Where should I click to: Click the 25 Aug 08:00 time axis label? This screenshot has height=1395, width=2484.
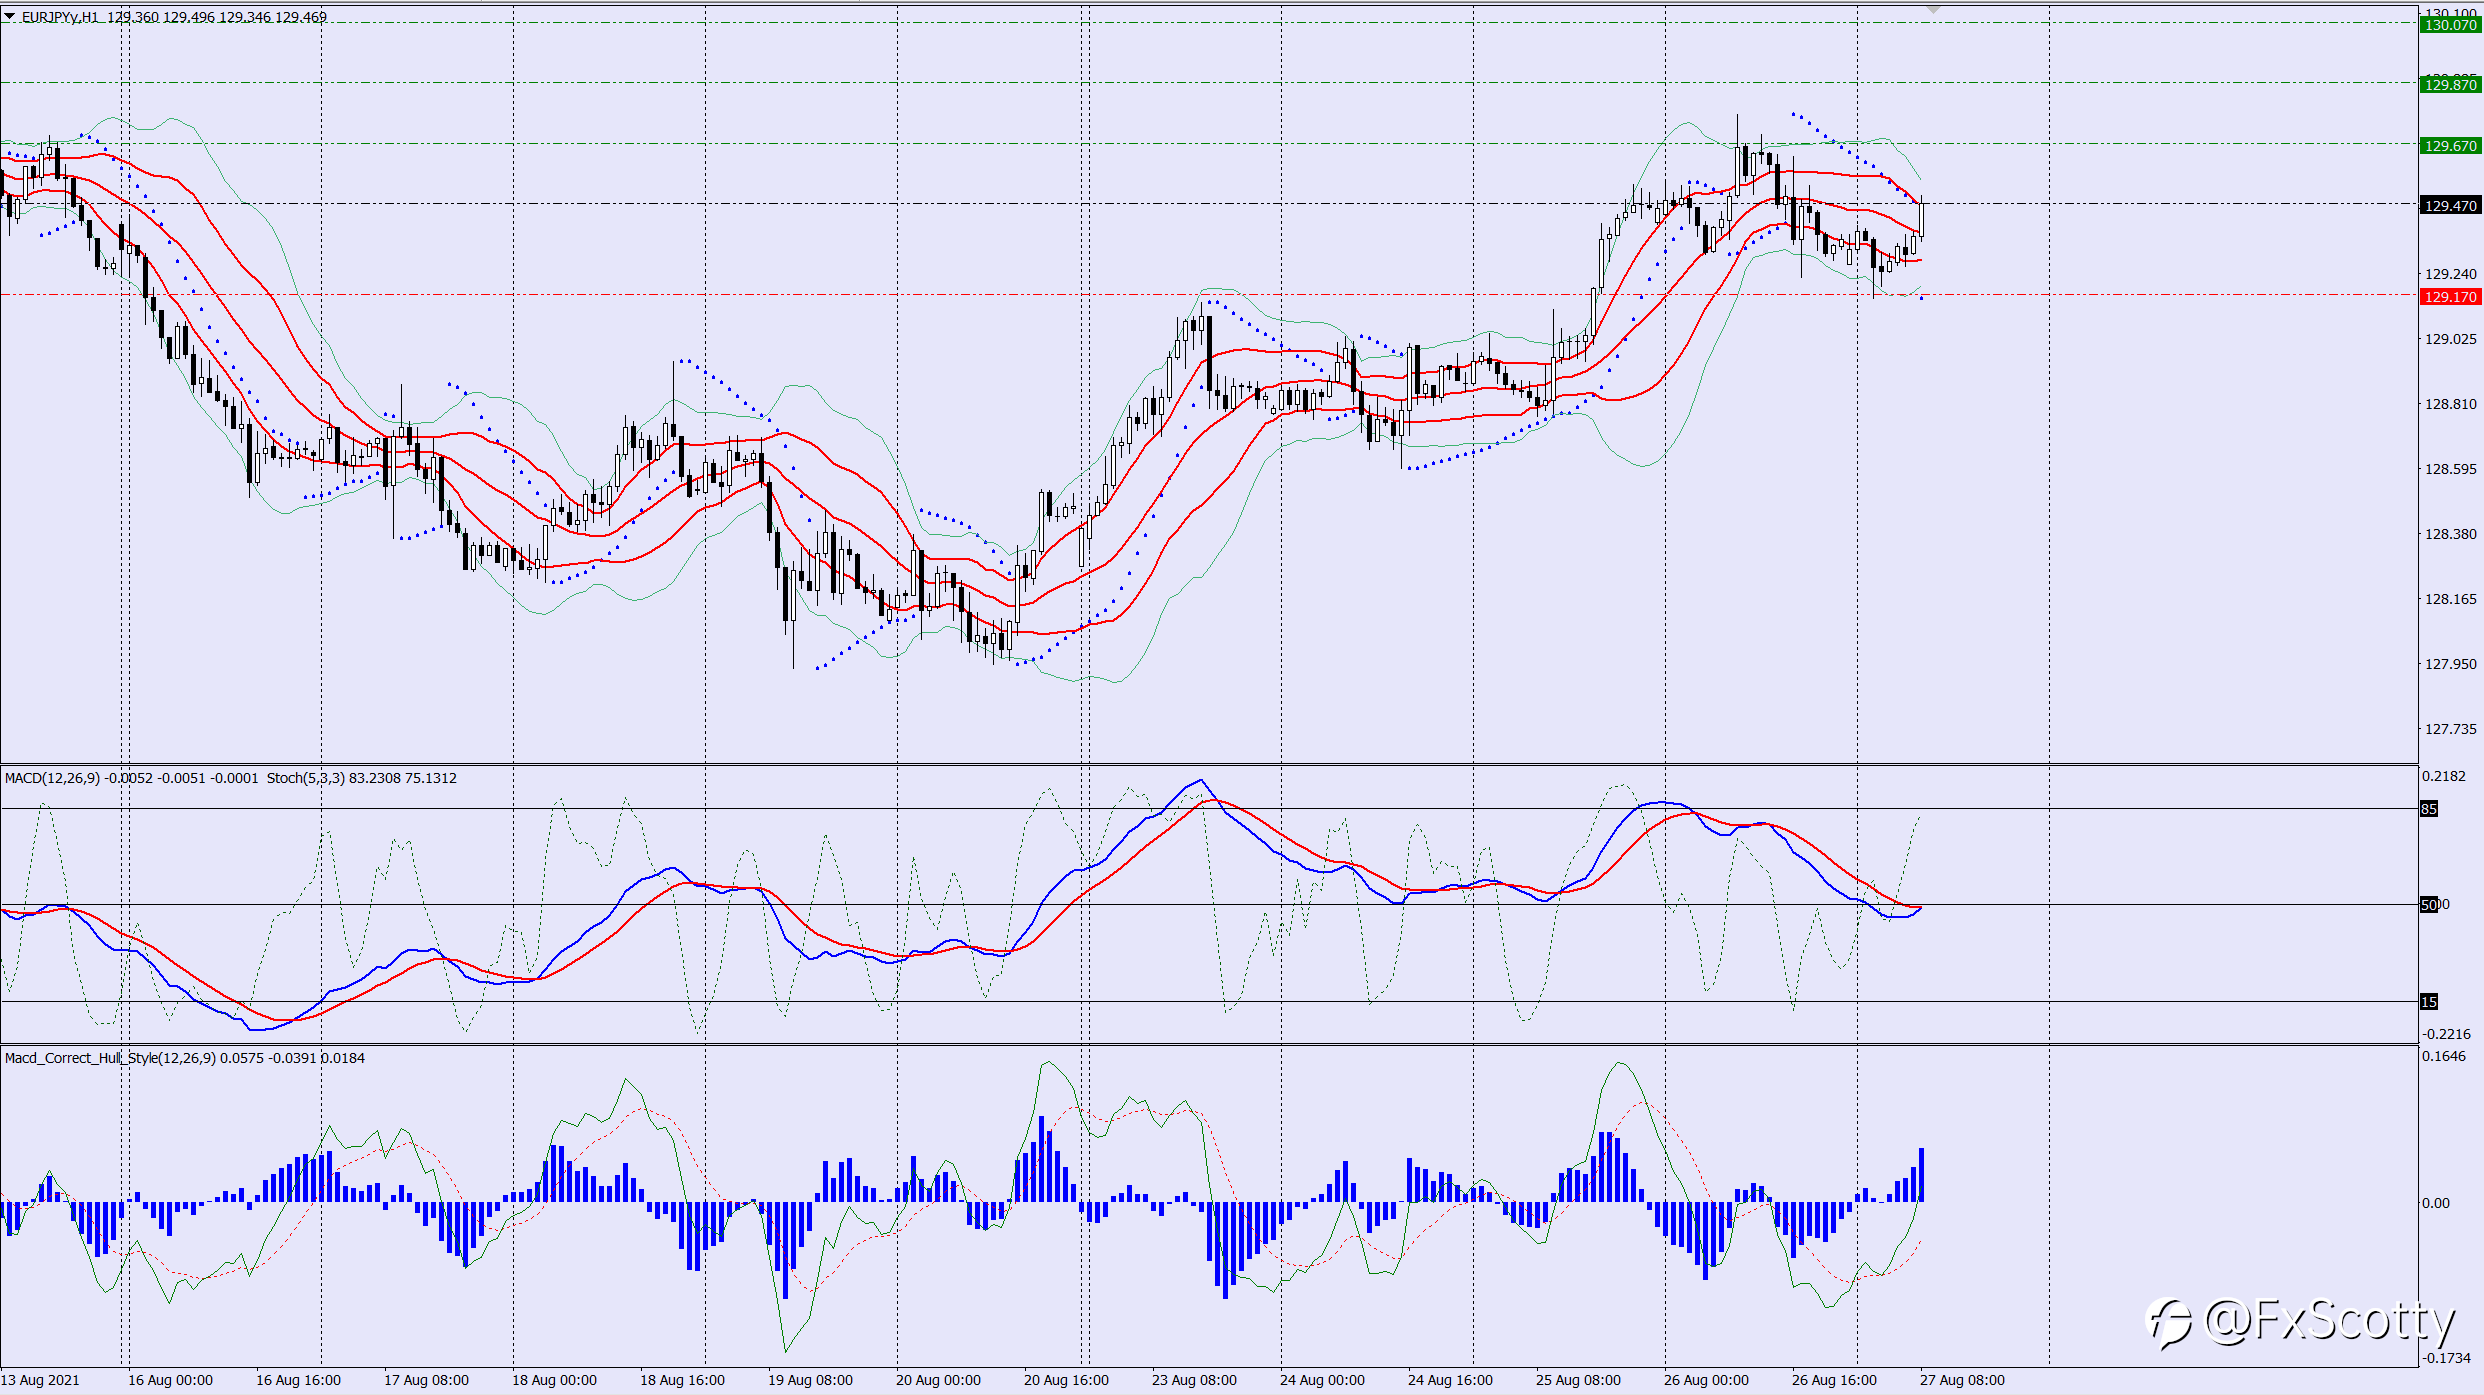point(1578,1380)
